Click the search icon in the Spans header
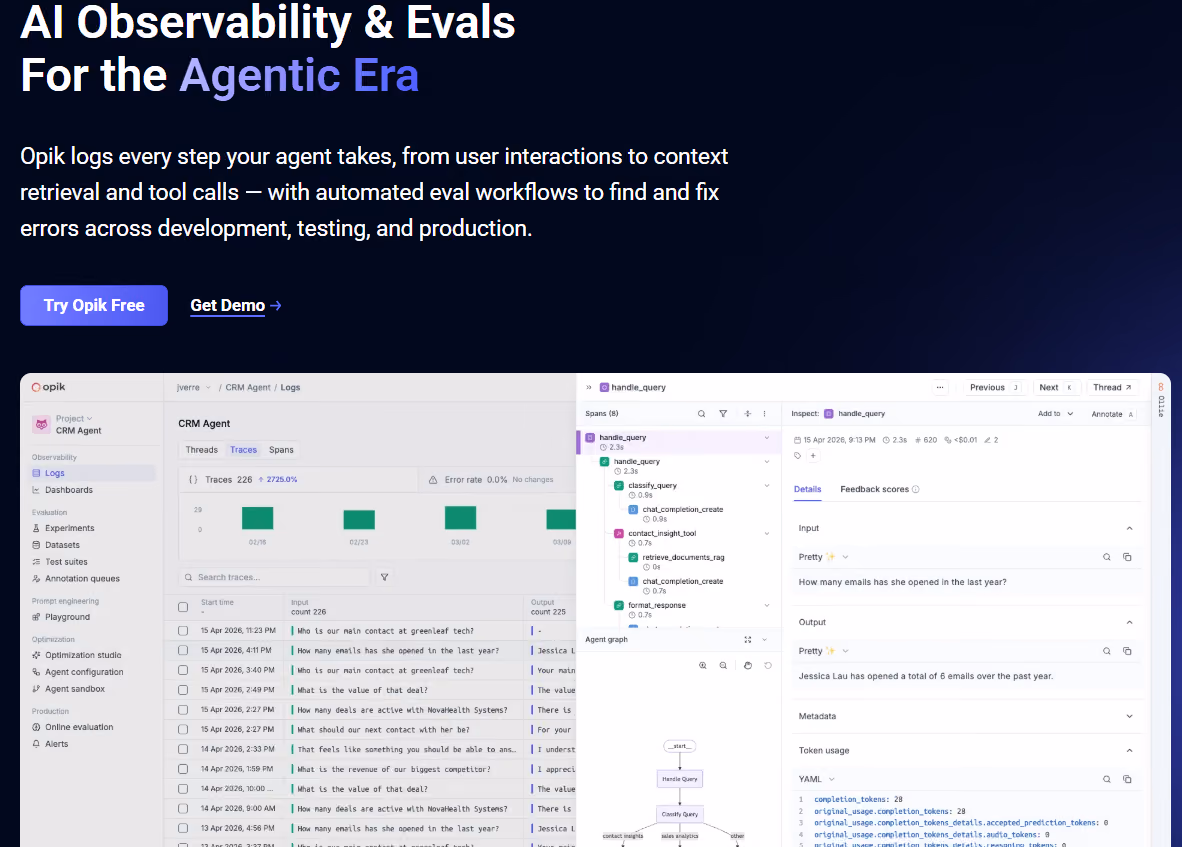The height and width of the screenshot is (847, 1182). click(701, 414)
